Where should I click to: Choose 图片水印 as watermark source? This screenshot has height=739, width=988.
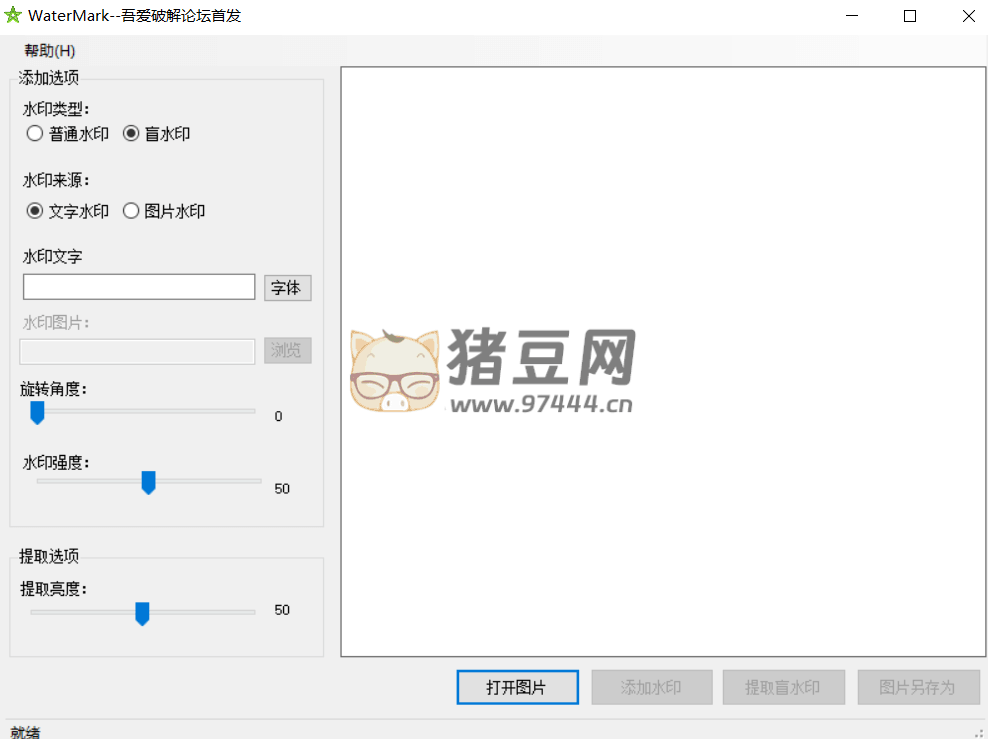coord(131,211)
